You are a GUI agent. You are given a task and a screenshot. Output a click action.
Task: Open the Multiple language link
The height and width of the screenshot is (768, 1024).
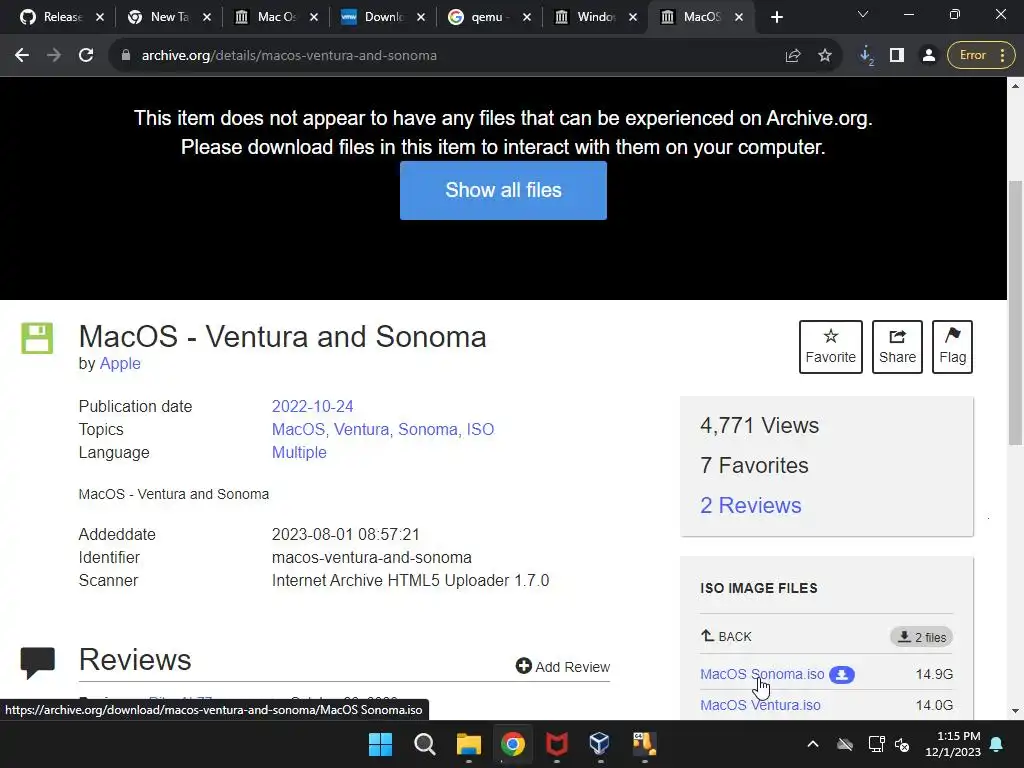[x=299, y=453]
